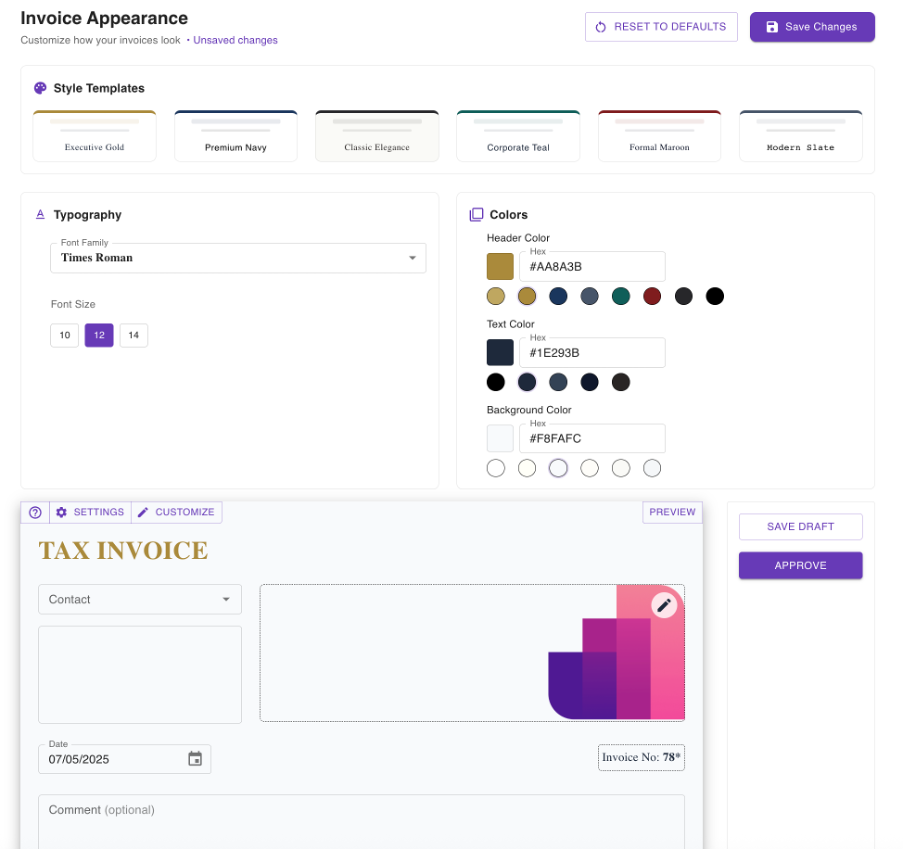Open invoice Settings with gear icon
The width and height of the screenshot is (904, 850).
click(90, 512)
